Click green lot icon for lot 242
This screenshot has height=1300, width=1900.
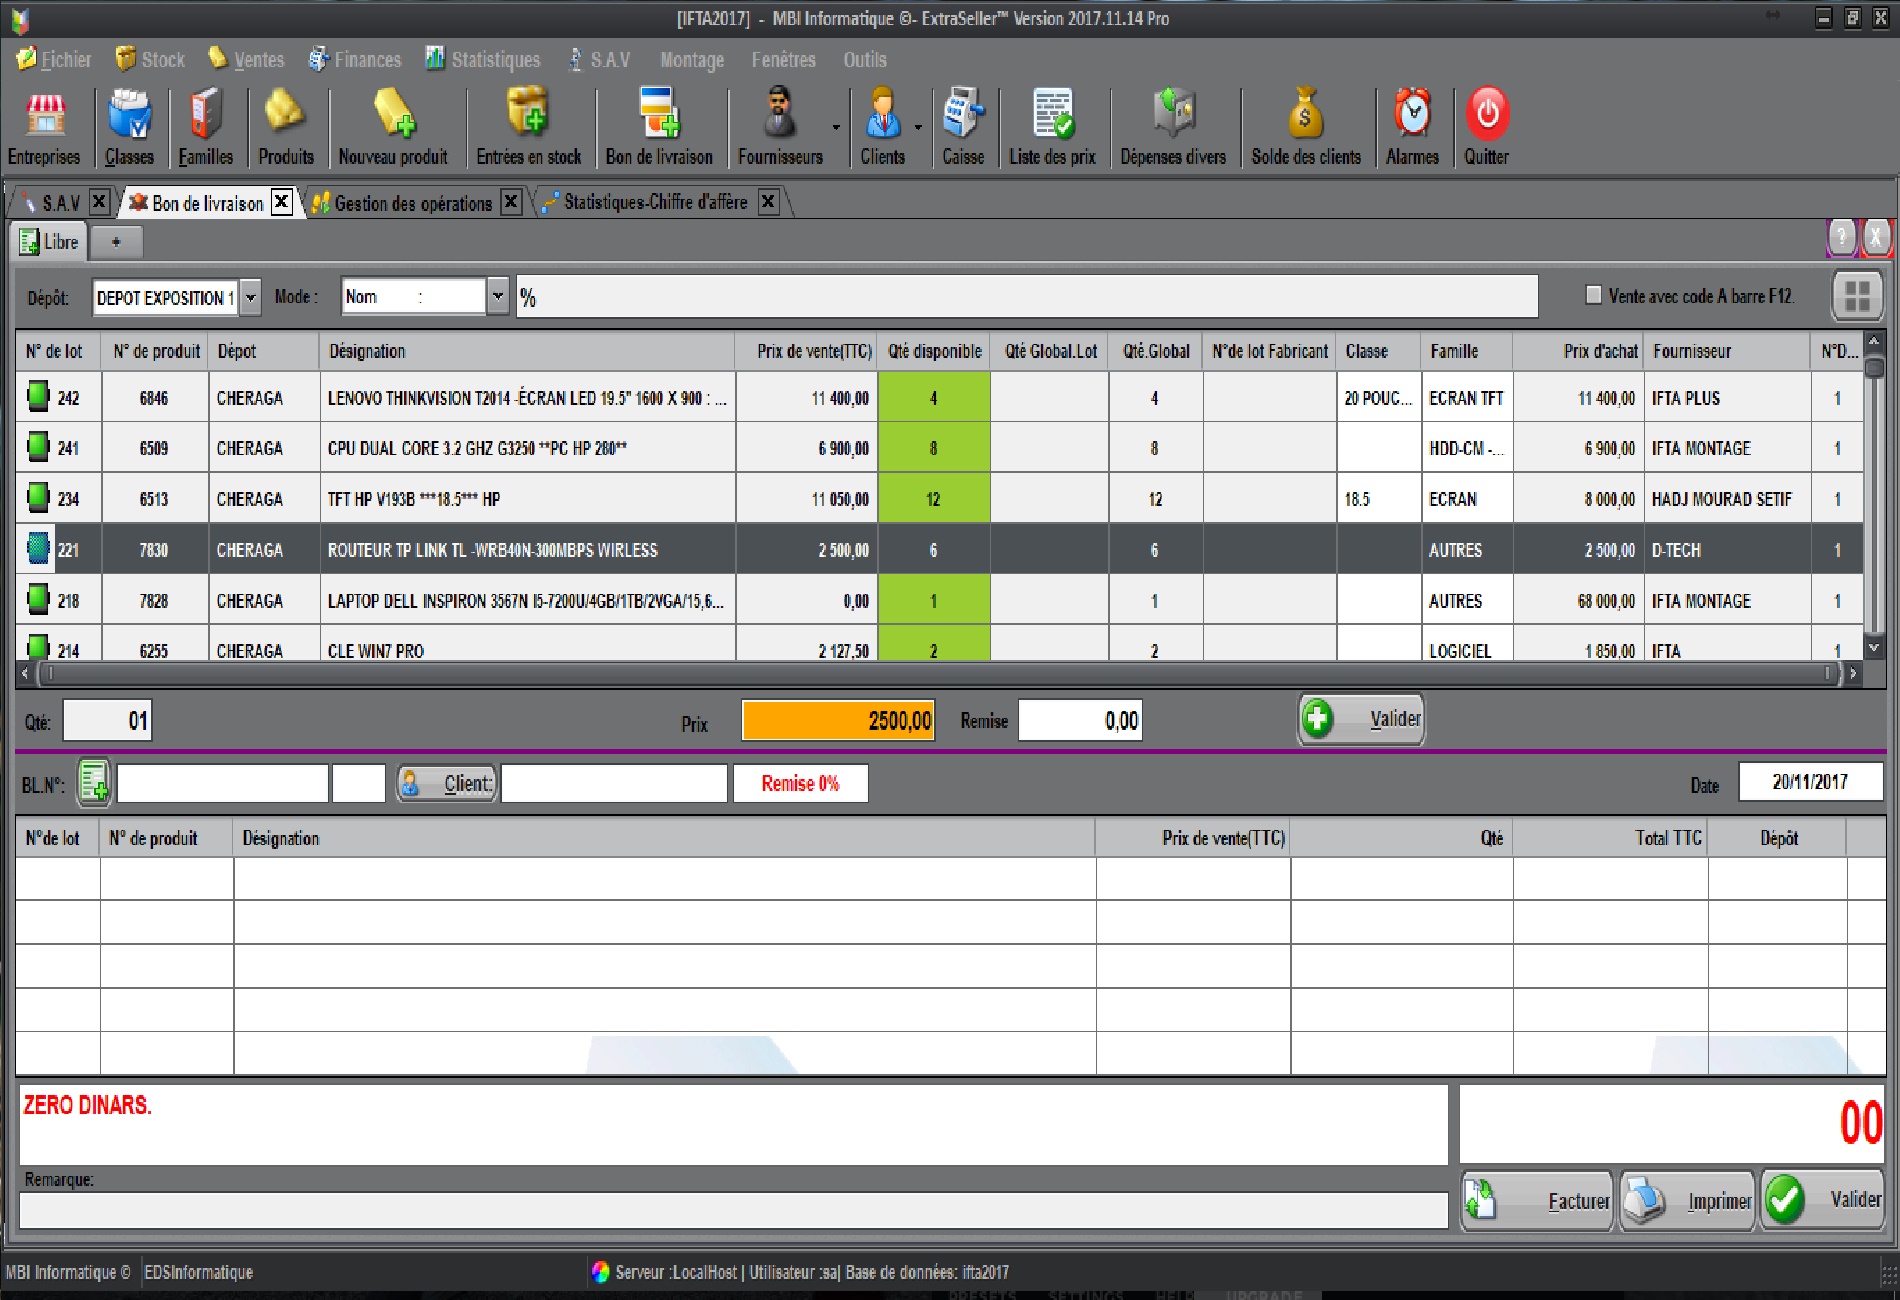point(38,397)
